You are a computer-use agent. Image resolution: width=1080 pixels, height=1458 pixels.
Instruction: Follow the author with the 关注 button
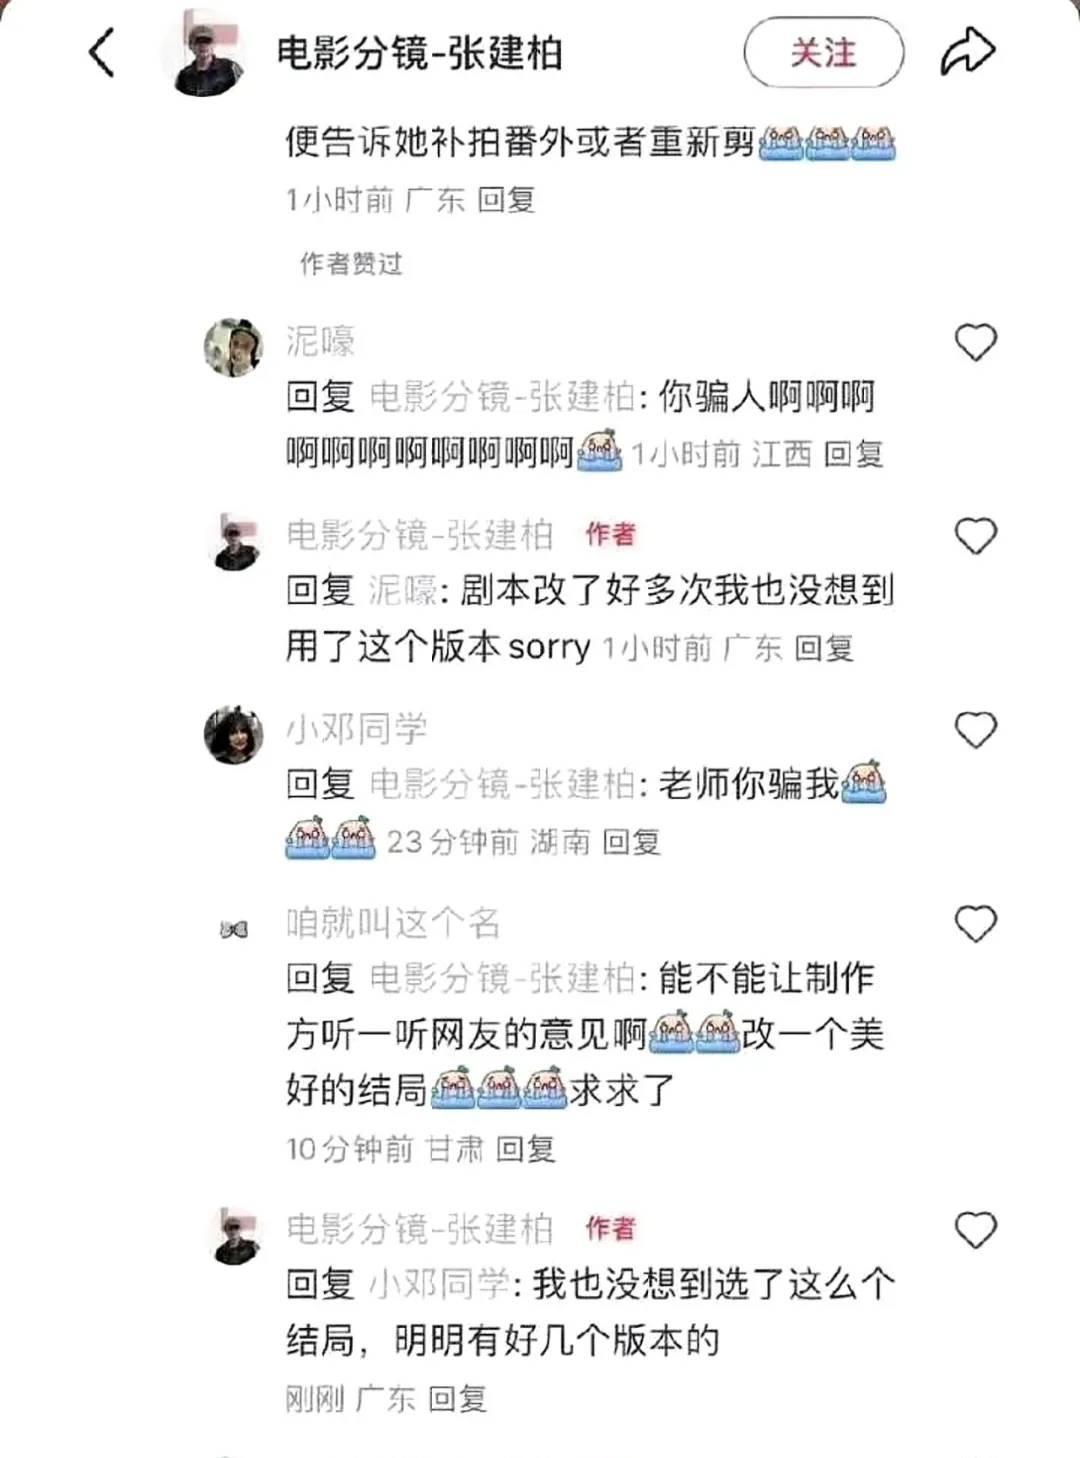823,52
